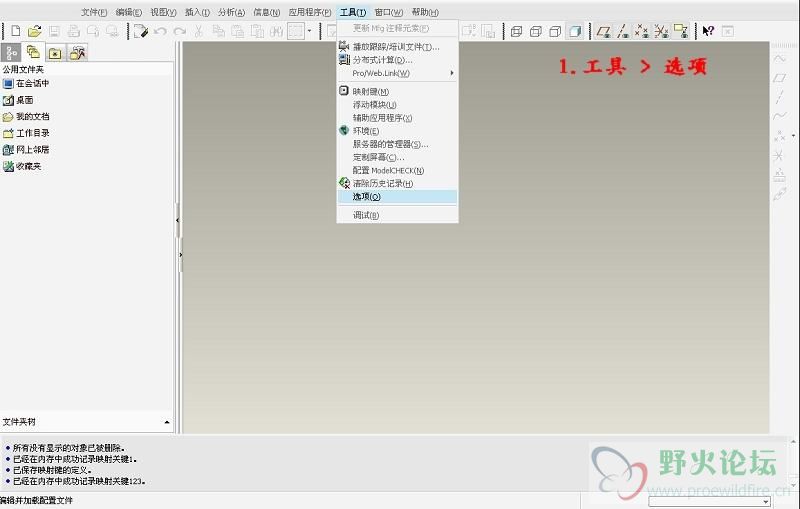Image resolution: width=800 pixels, height=509 pixels.
Task: Switch to the Favorites navigator tab
Action: click(x=55, y=53)
